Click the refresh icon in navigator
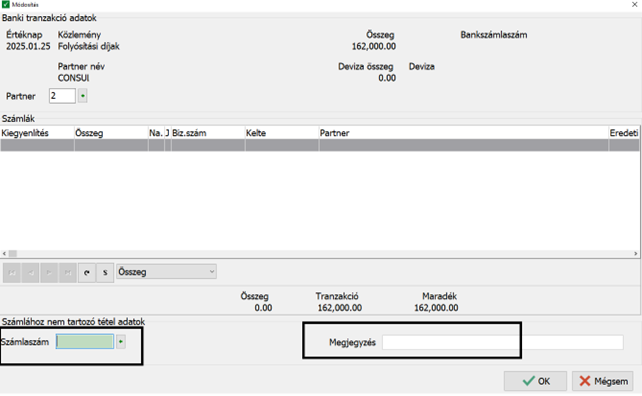The width and height of the screenshot is (642, 396). tap(87, 273)
